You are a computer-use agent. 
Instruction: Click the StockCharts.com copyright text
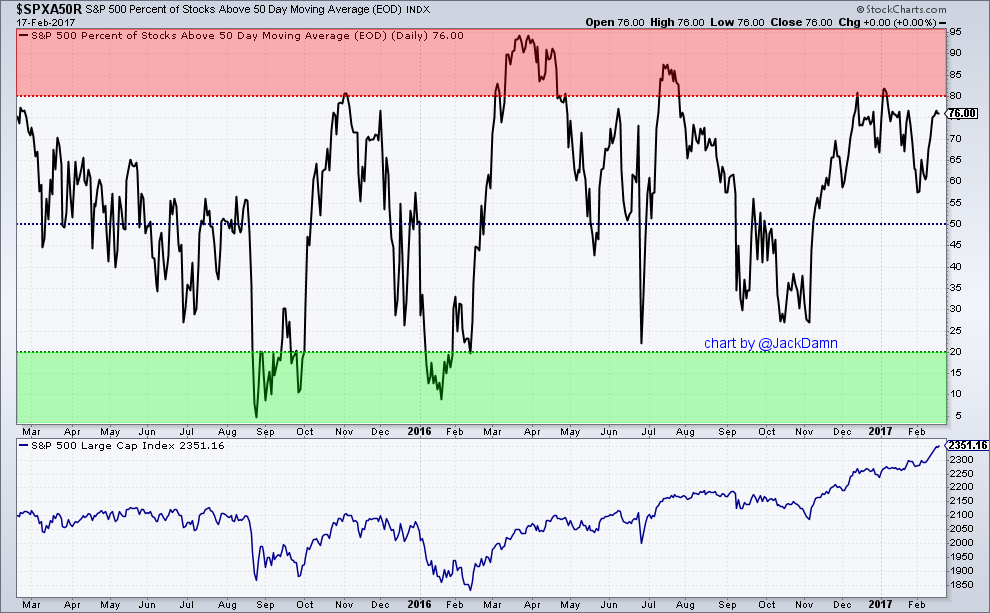click(x=901, y=9)
